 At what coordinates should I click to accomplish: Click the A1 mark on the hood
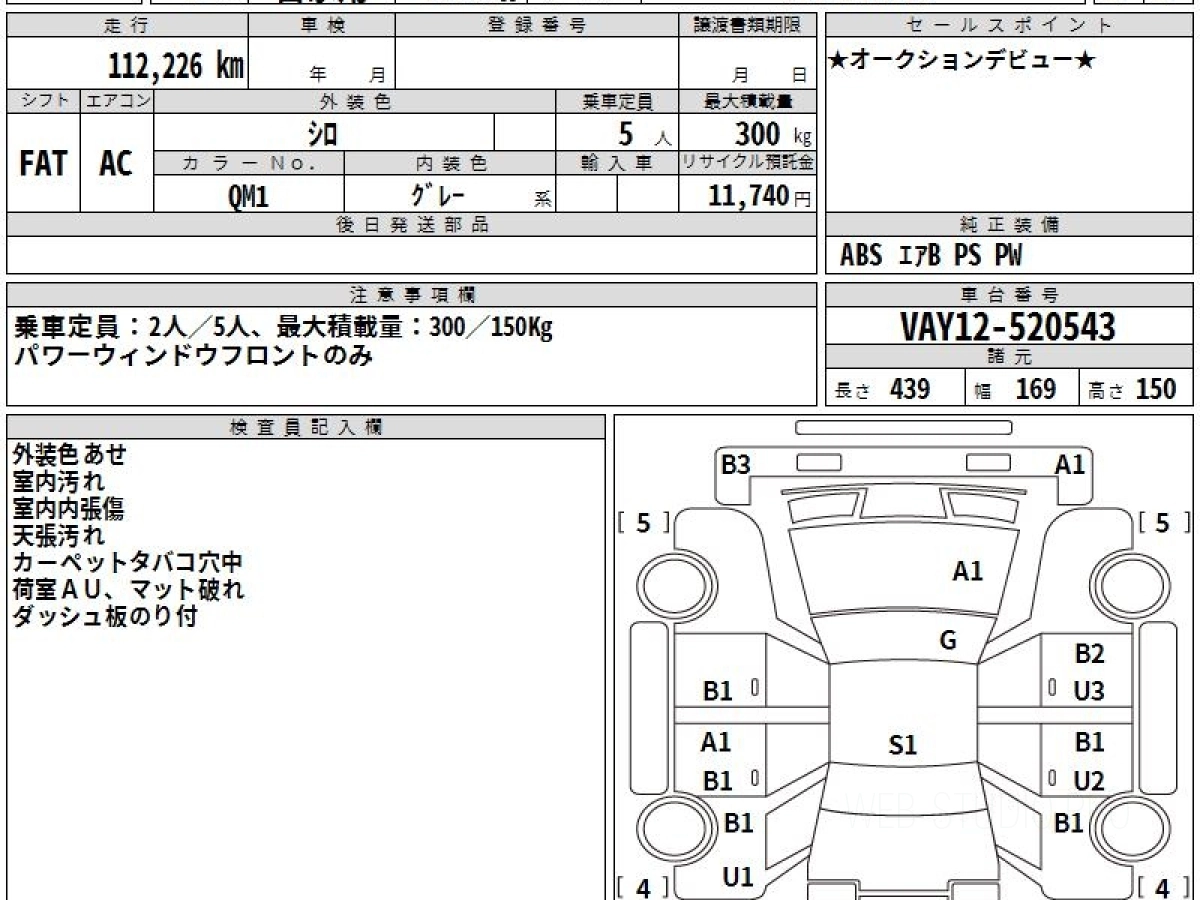point(967,571)
